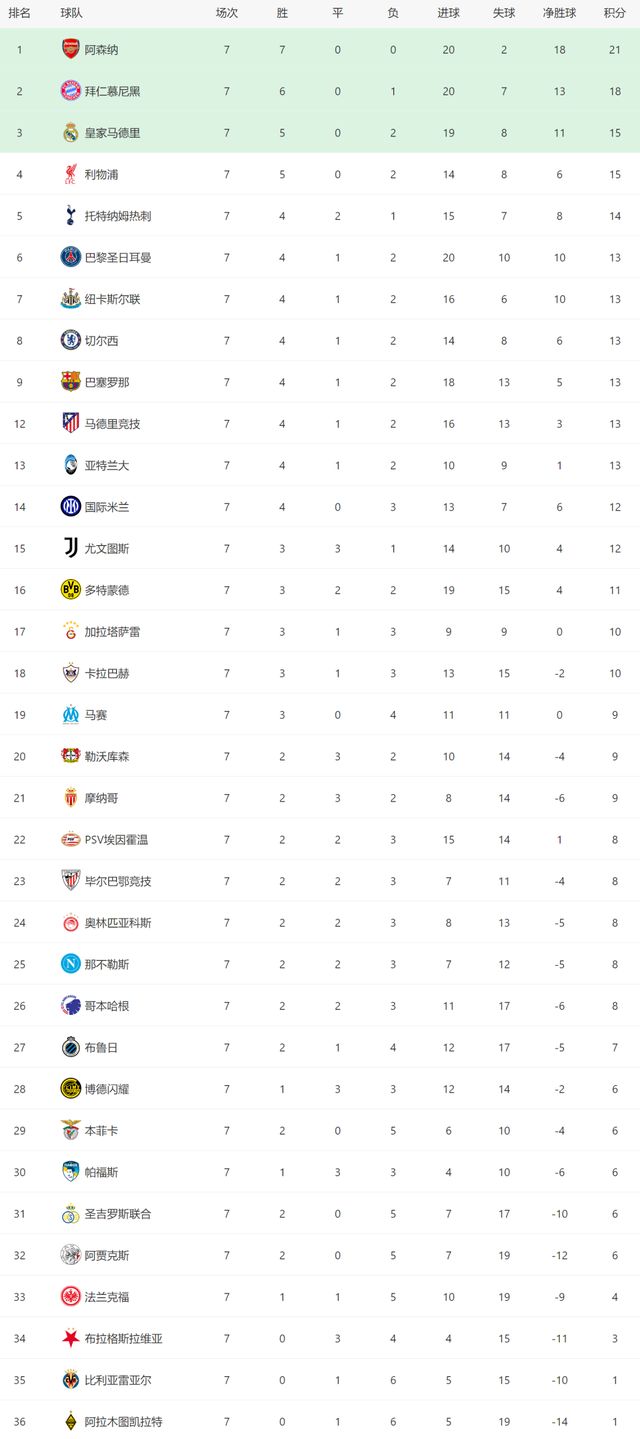Click the Liverpool club badge
The image size is (640, 1439).
tap(70, 174)
